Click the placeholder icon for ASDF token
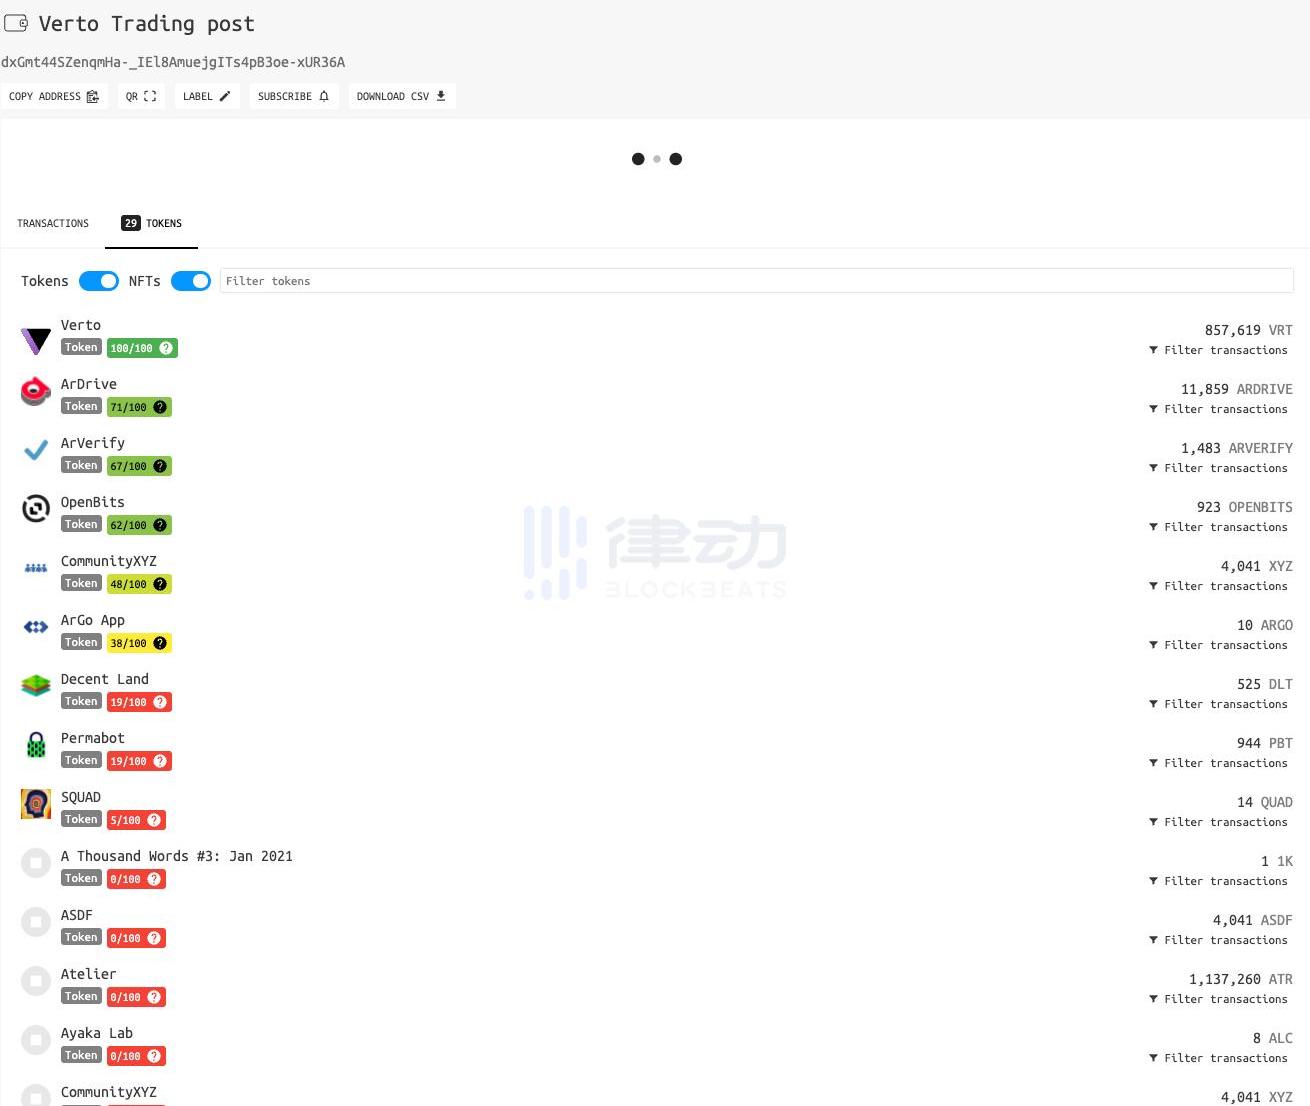 (x=36, y=922)
